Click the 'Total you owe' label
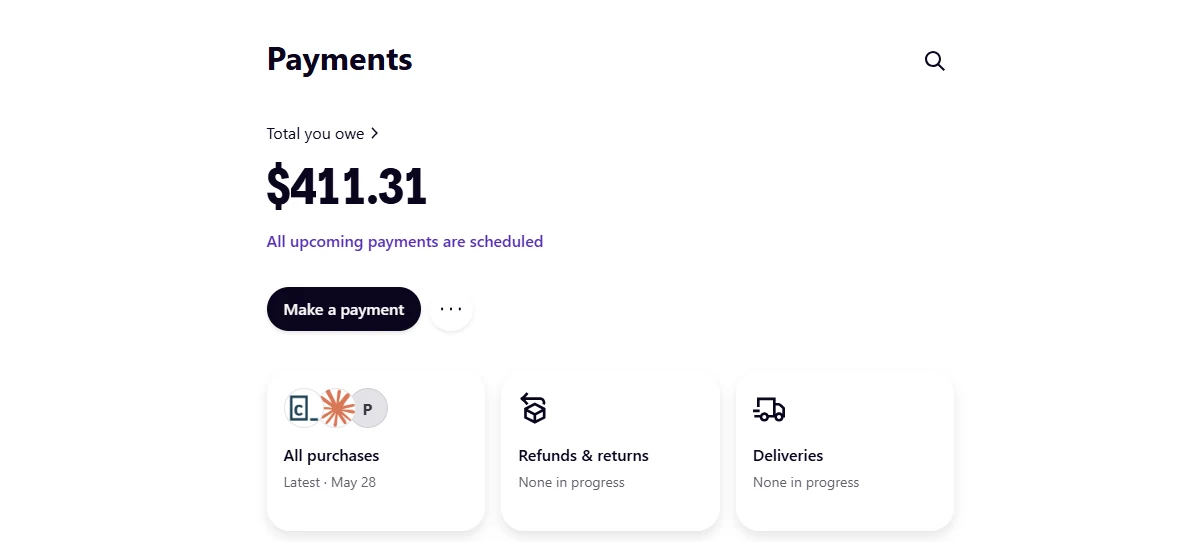The image size is (1184, 542). (x=316, y=134)
